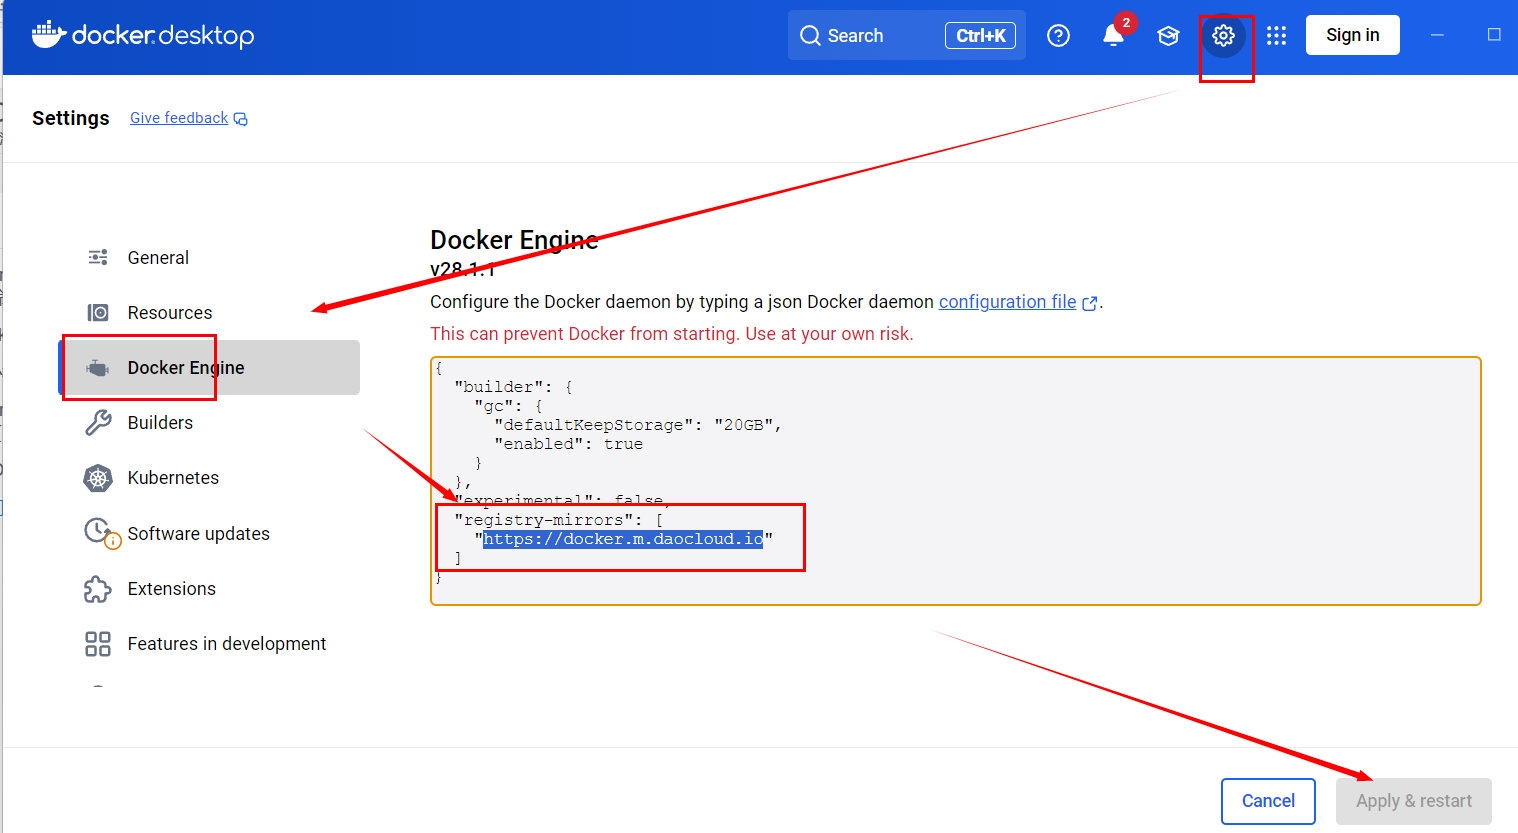
Task: Click the Search field placeholder text
Action: pyautogui.click(x=855, y=36)
